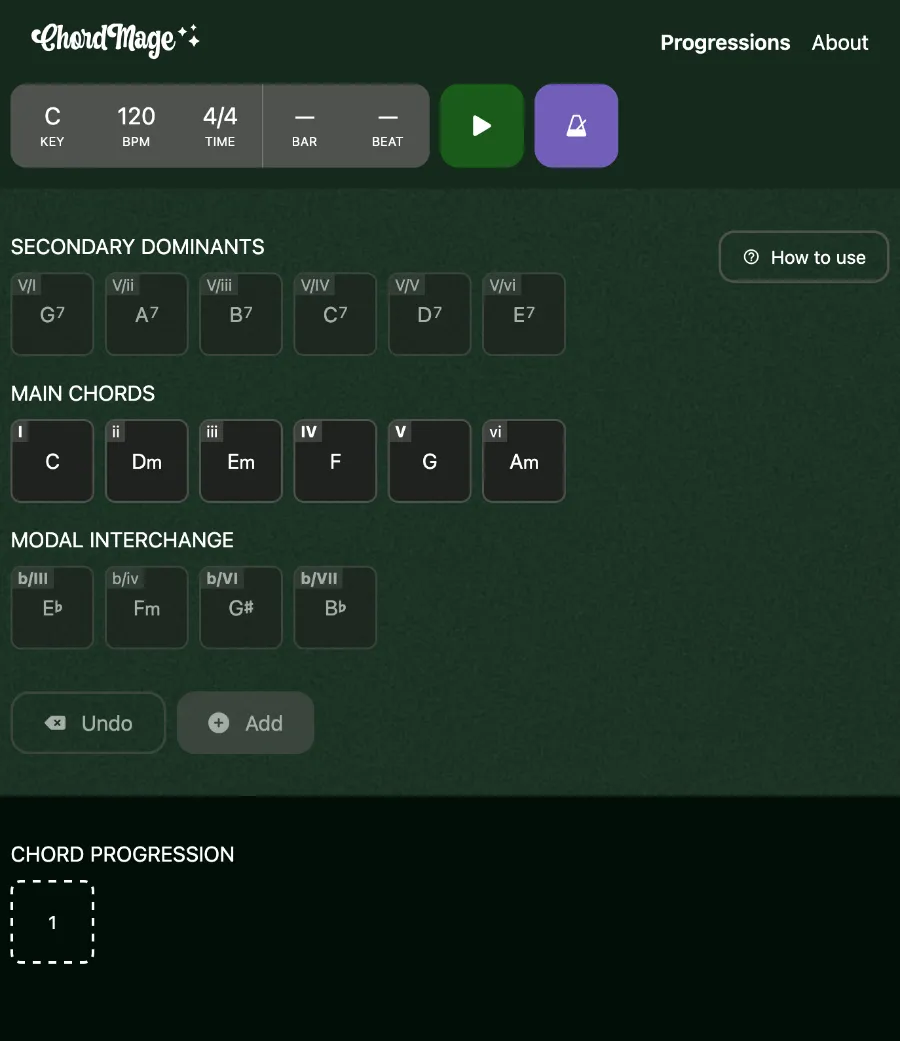Viewport: 900px width, 1041px height.
Task: Toggle the purple metronome icon
Action: (576, 125)
